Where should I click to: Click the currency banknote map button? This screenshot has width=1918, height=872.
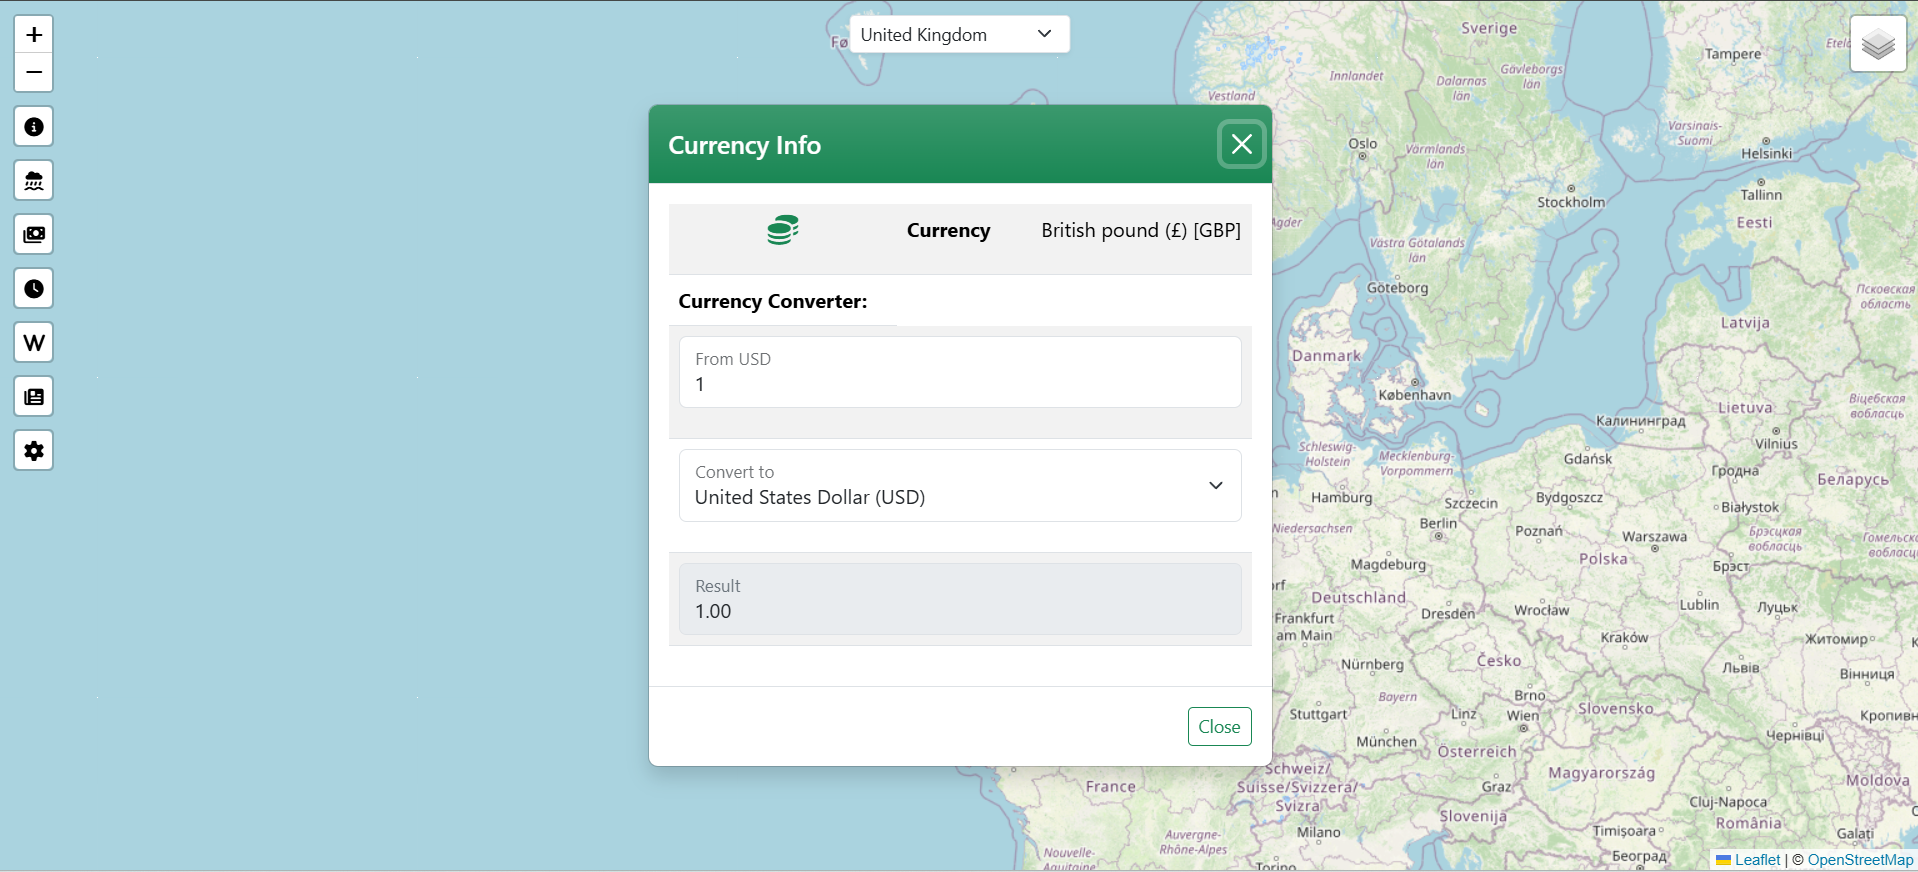(x=34, y=235)
